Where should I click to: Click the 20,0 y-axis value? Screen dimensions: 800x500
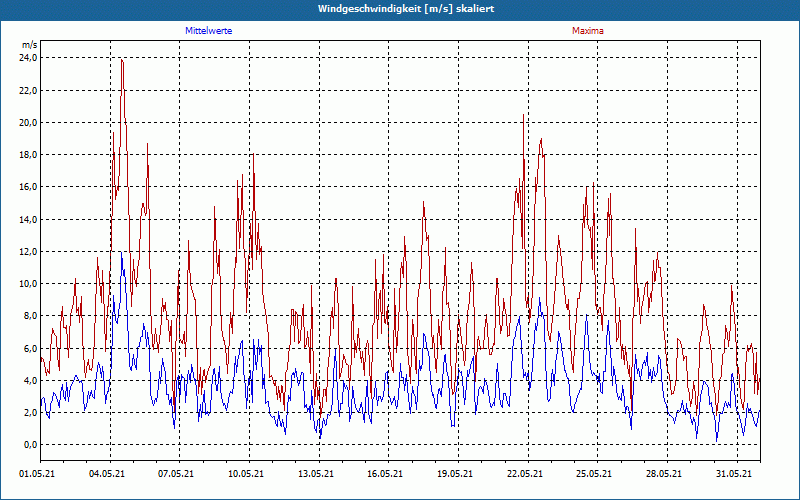[29, 122]
